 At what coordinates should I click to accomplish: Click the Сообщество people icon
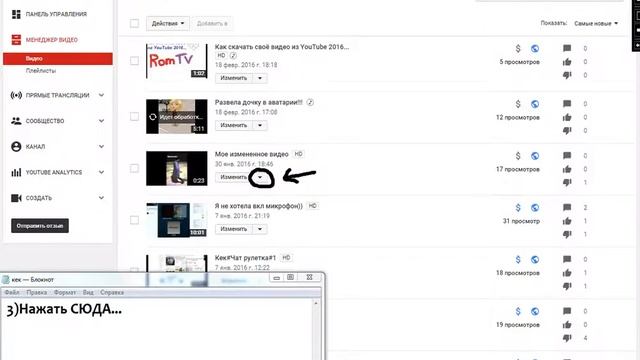16,121
